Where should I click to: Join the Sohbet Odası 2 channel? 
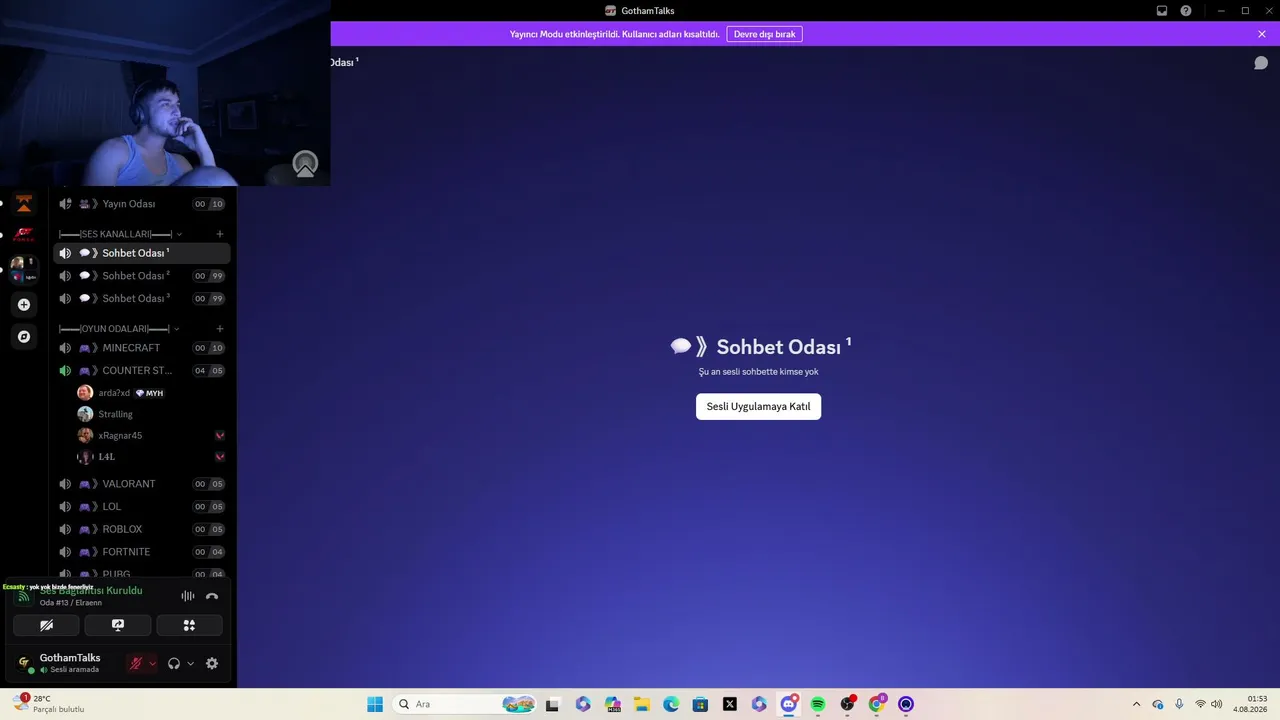point(141,276)
